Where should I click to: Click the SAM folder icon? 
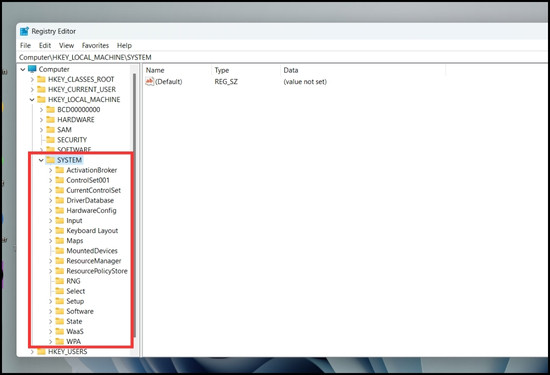(x=51, y=130)
